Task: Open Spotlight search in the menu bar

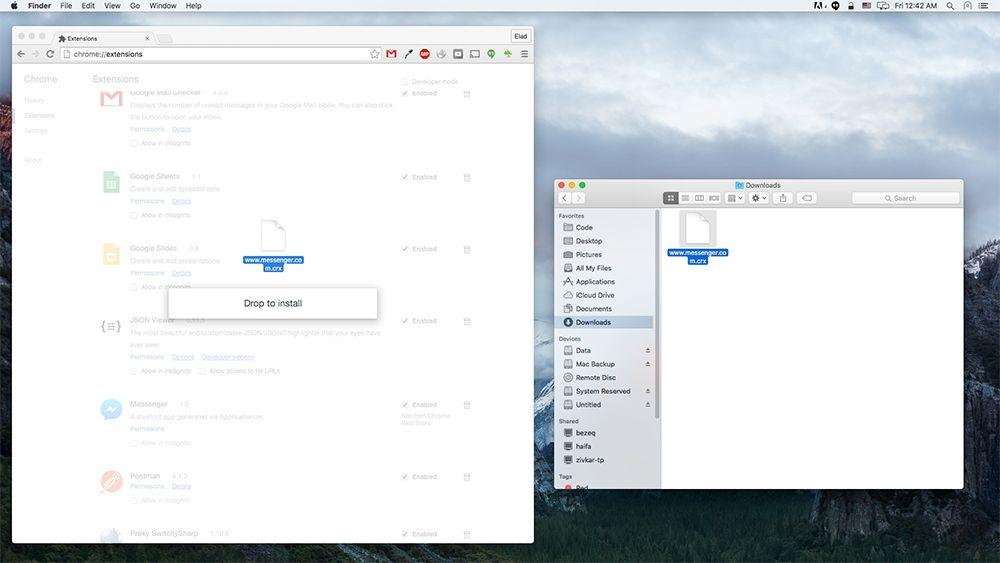Action: point(950,6)
